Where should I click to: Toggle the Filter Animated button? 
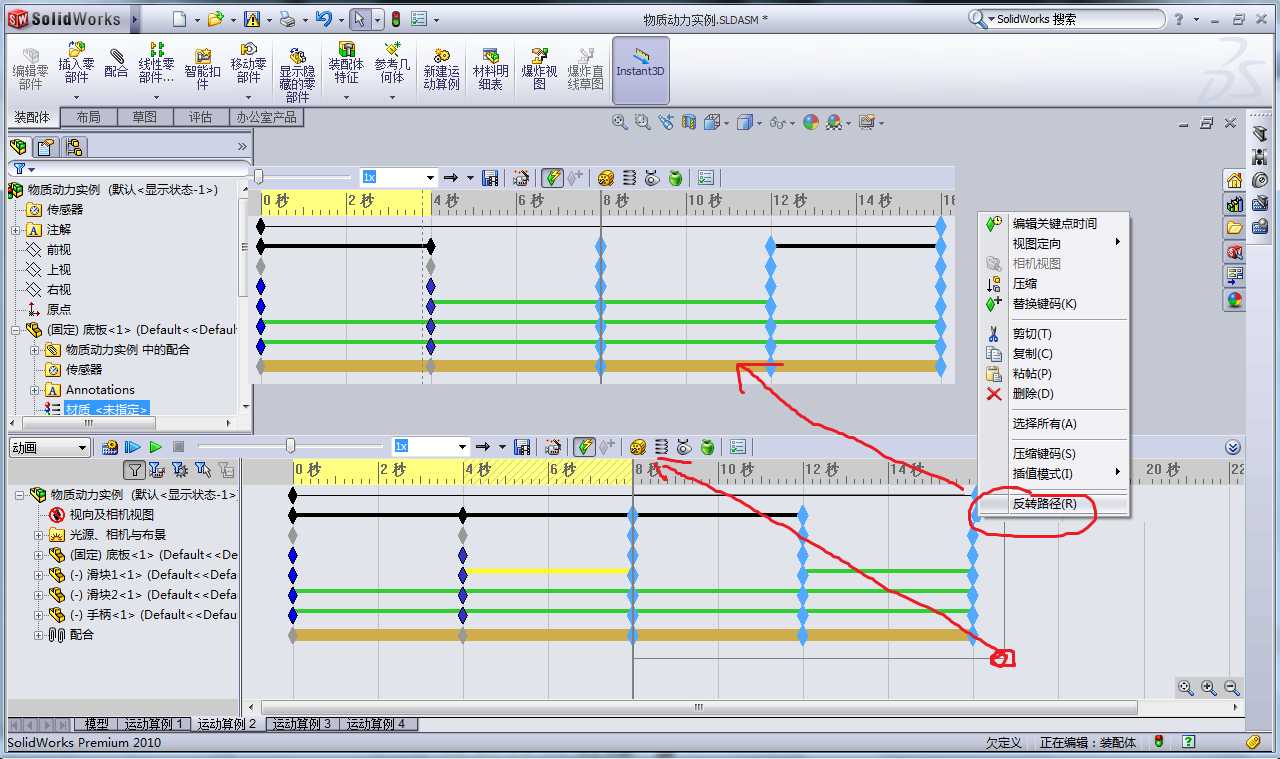click(x=158, y=470)
